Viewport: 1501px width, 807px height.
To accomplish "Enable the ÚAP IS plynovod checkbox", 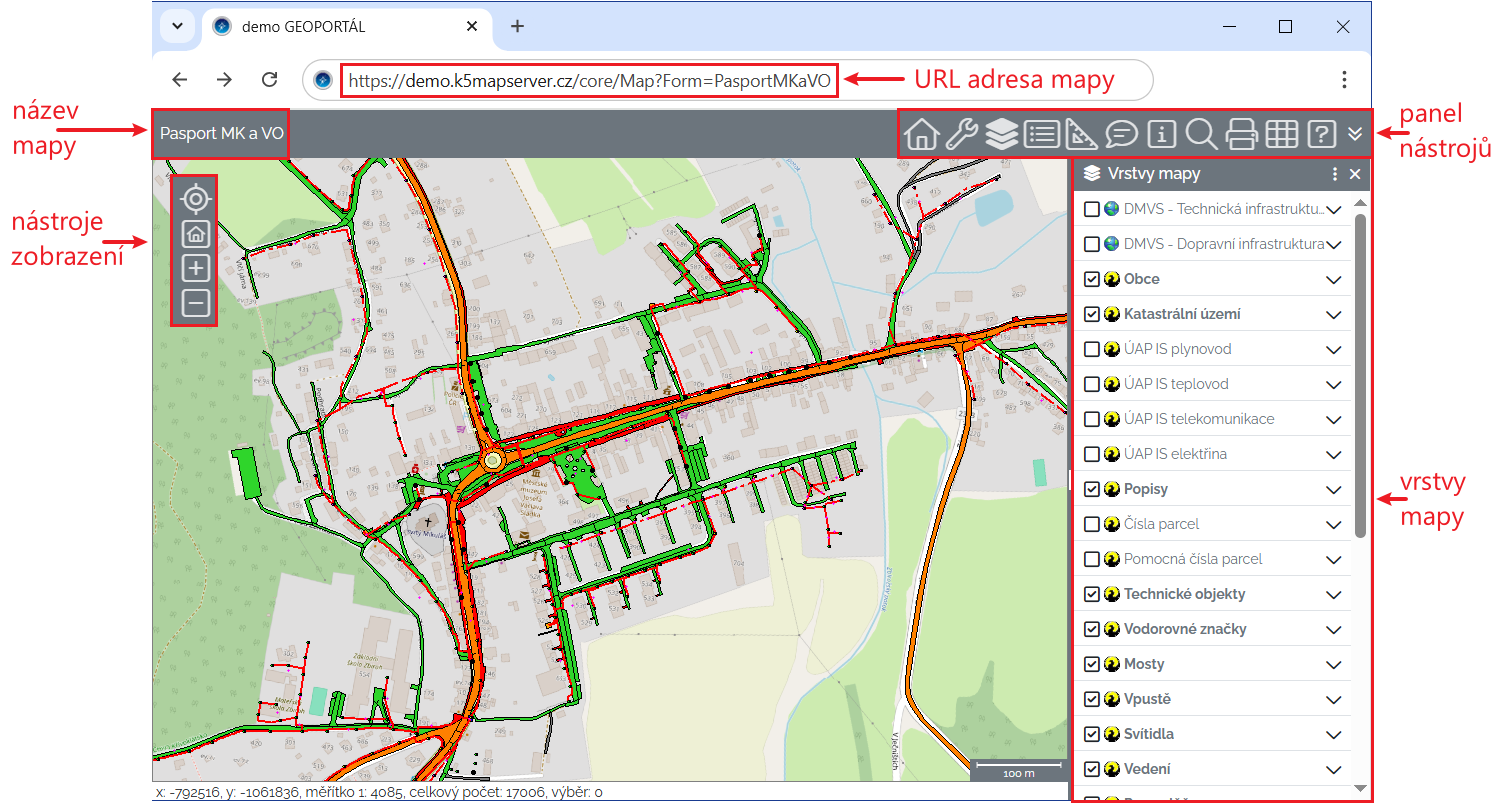I will pyautogui.click(x=1092, y=349).
